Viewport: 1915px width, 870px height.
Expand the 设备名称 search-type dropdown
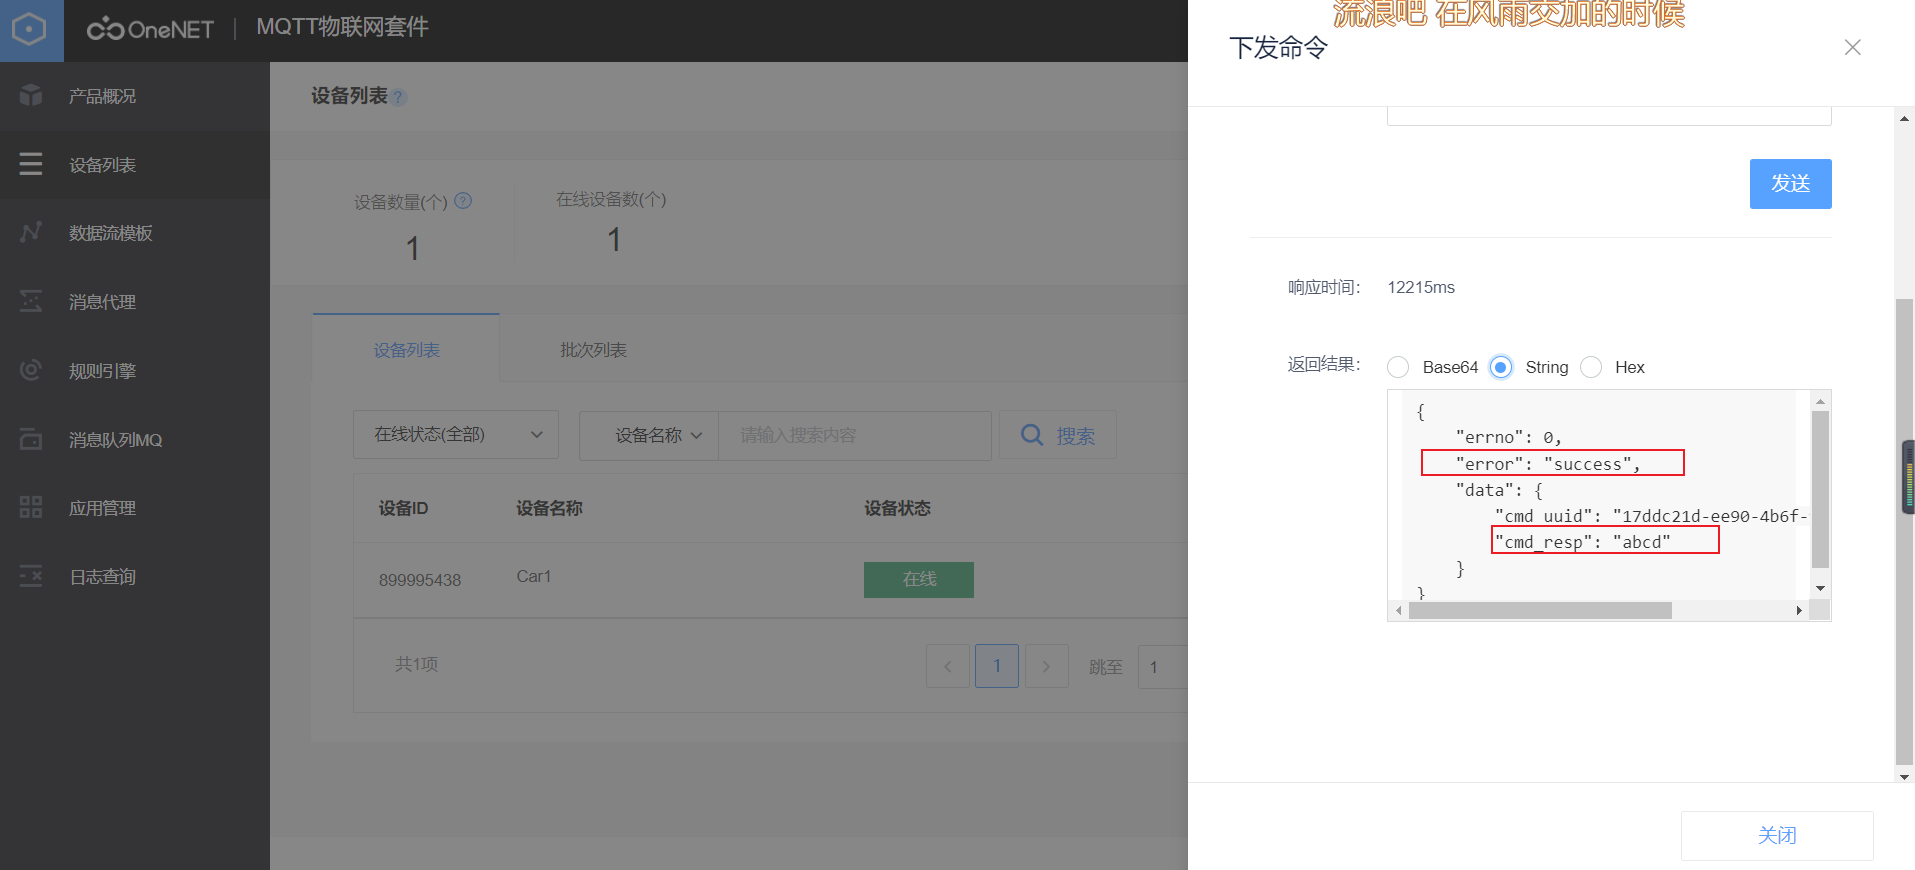(x=649, y=435)
